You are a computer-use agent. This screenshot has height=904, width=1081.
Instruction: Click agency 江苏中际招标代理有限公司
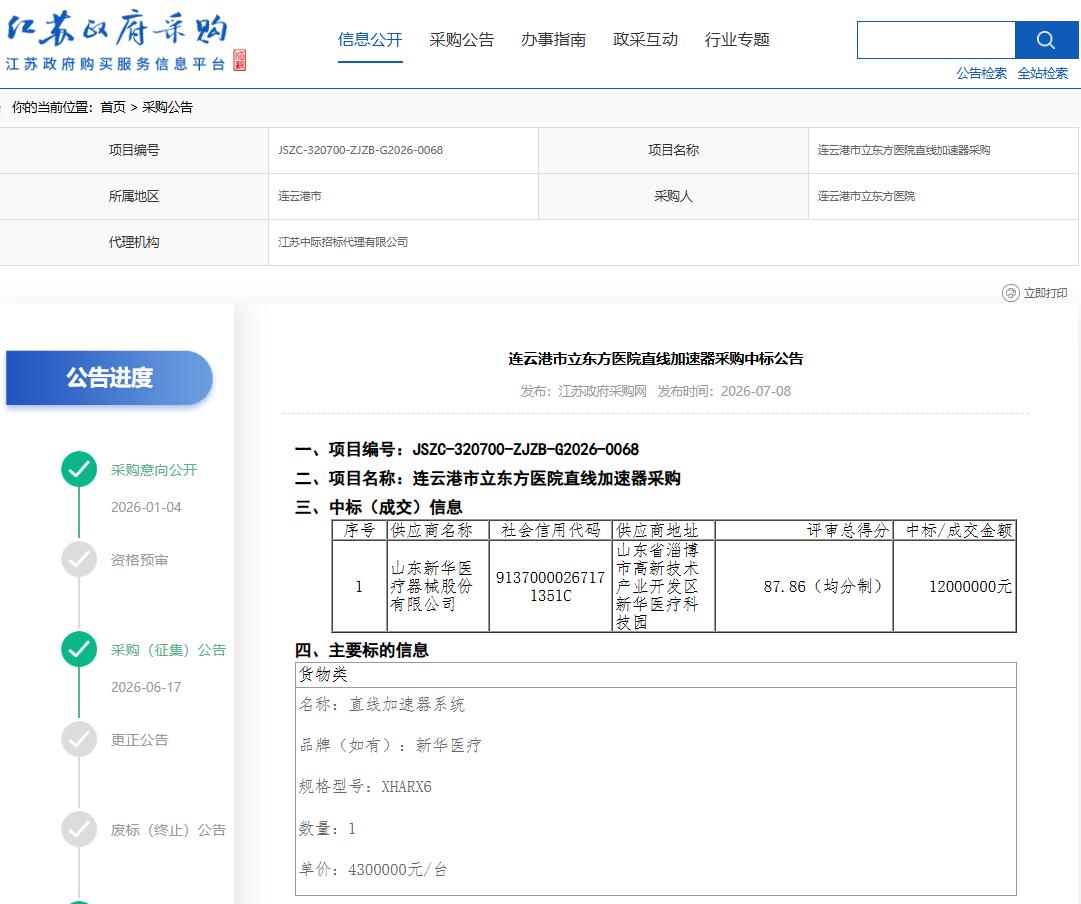click(x=343, y=242)
